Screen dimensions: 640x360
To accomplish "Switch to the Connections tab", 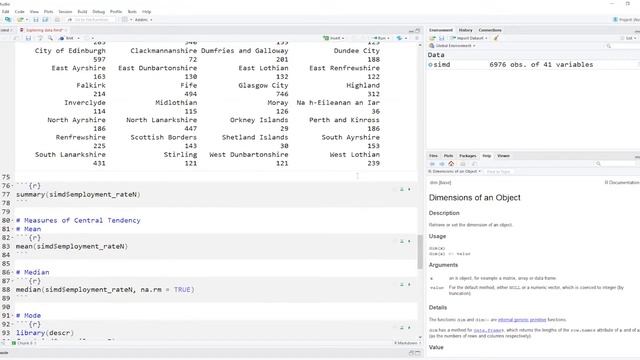I will tap(490, 30).
